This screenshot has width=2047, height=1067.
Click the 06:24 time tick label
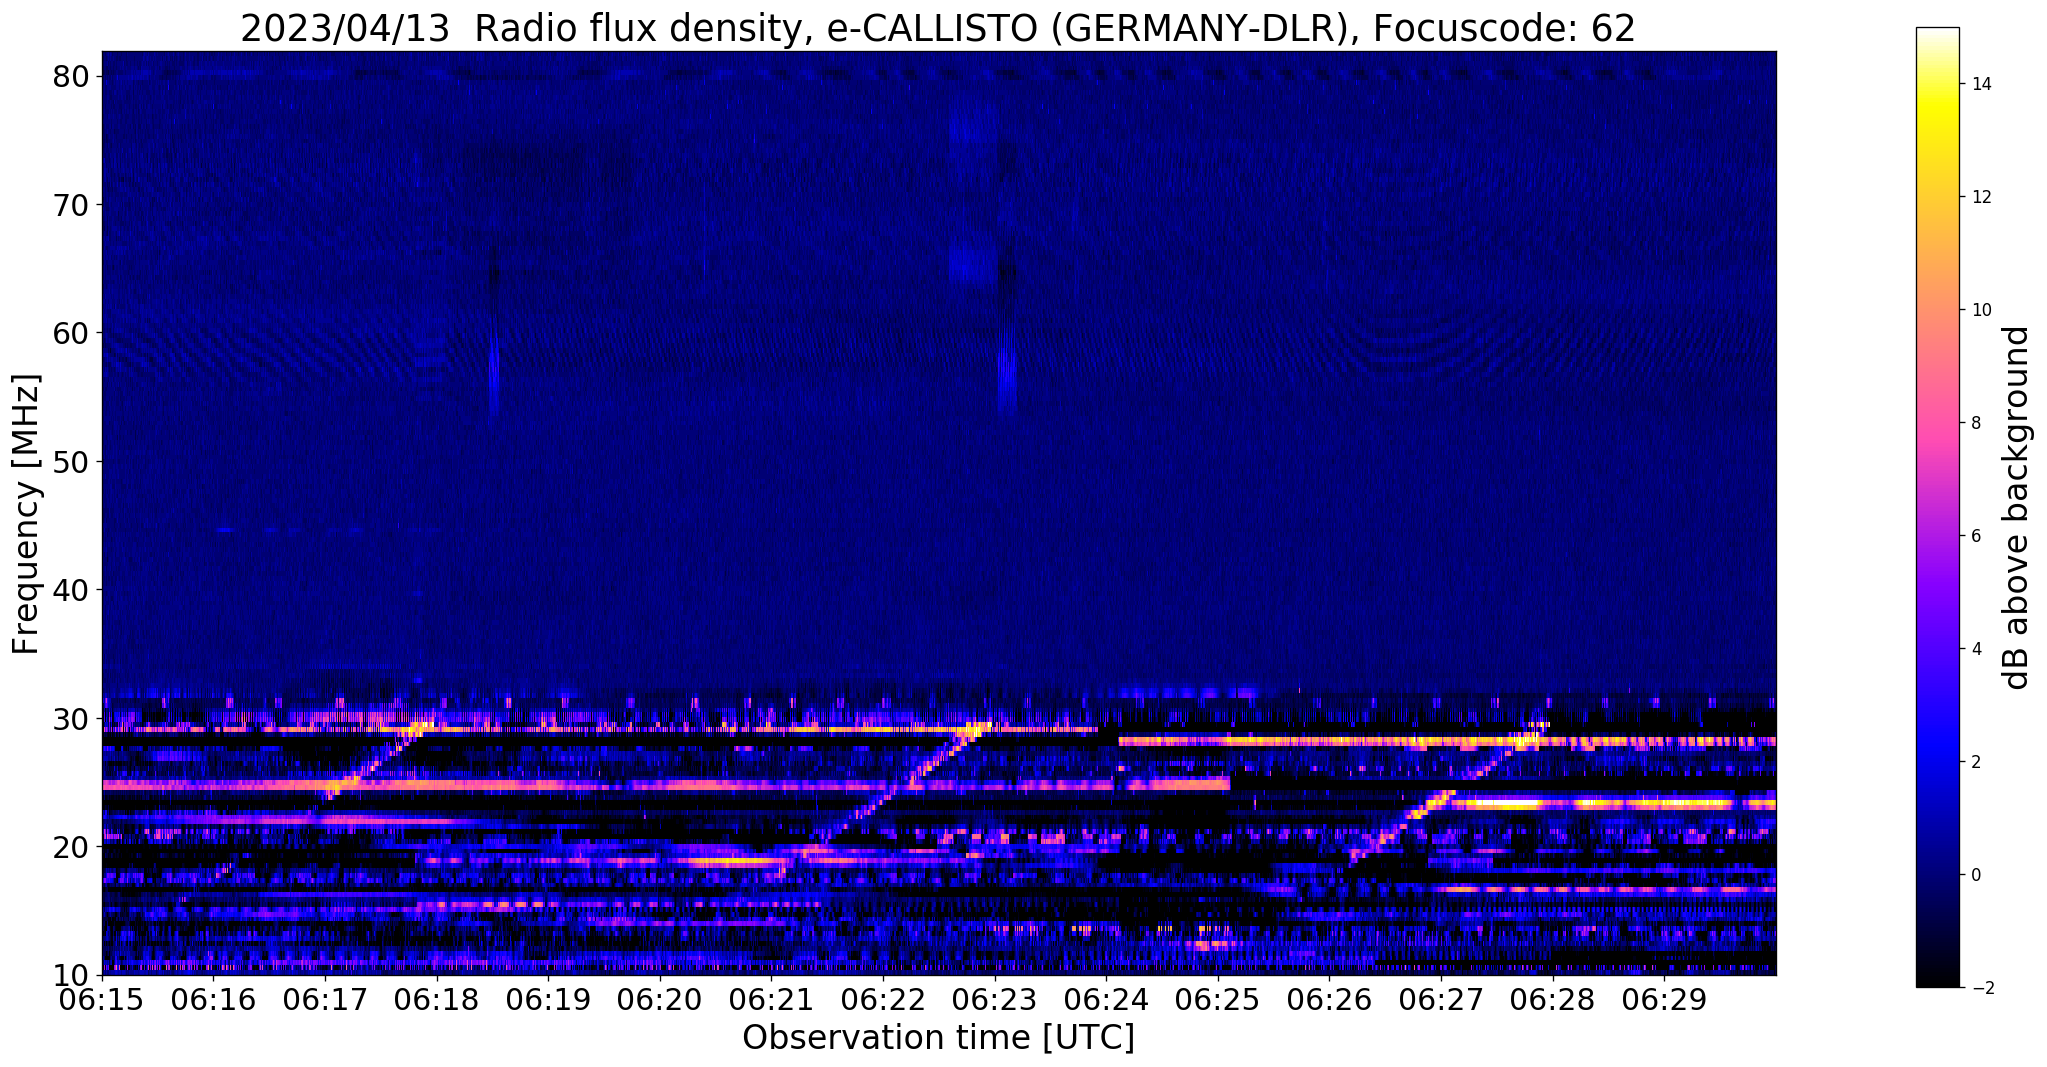tap(1107, 1000)
